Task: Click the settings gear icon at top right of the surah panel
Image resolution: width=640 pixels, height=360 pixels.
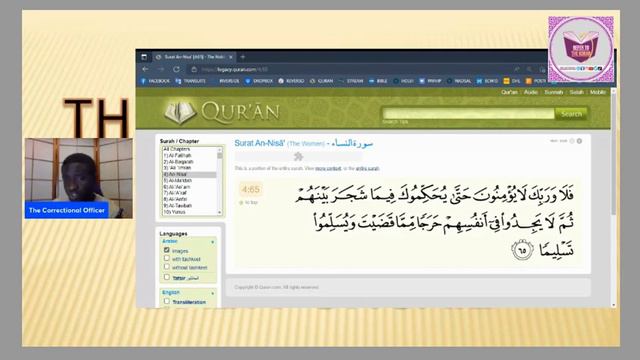Action: (x=579, y=141)
